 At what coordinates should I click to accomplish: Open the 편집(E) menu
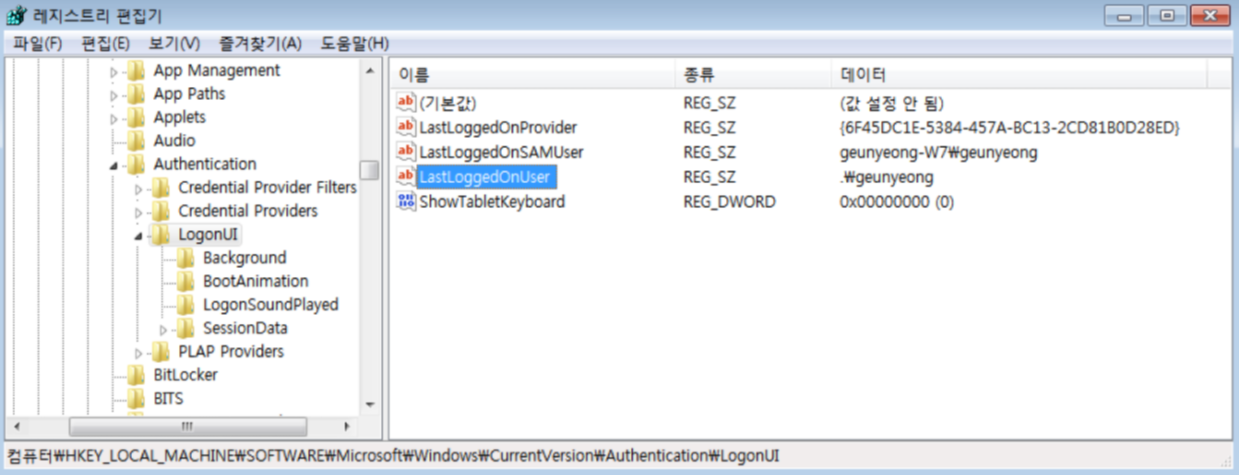105,44
